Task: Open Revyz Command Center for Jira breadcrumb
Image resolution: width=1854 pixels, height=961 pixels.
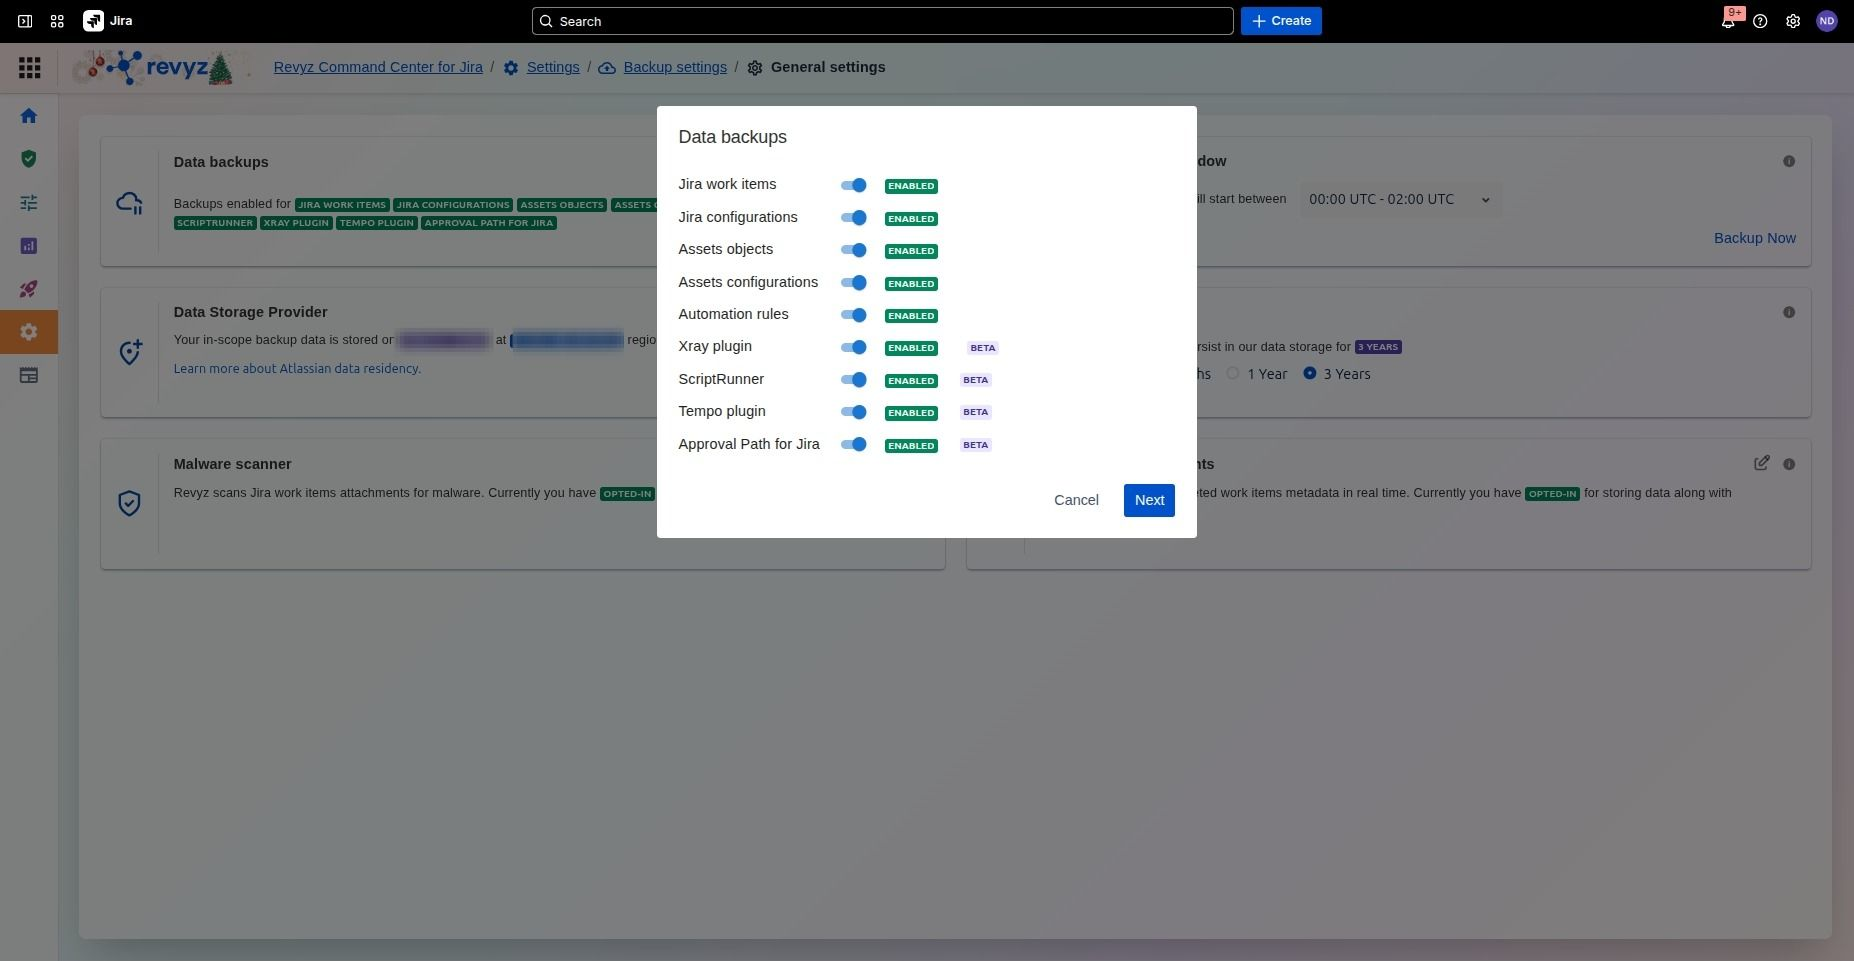Action: 378,67
